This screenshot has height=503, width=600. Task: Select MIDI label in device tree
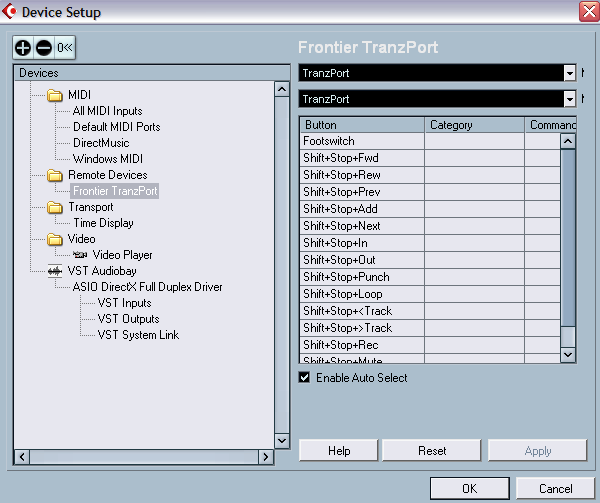(x=80, y=95)
